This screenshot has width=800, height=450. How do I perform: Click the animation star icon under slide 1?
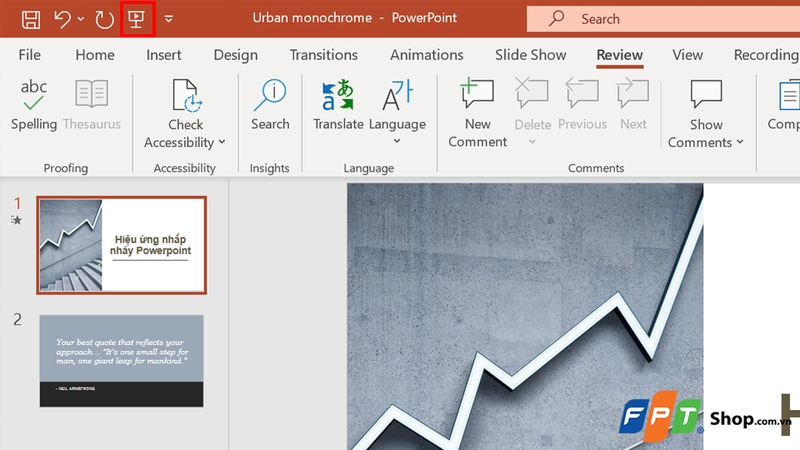(16, 220)
